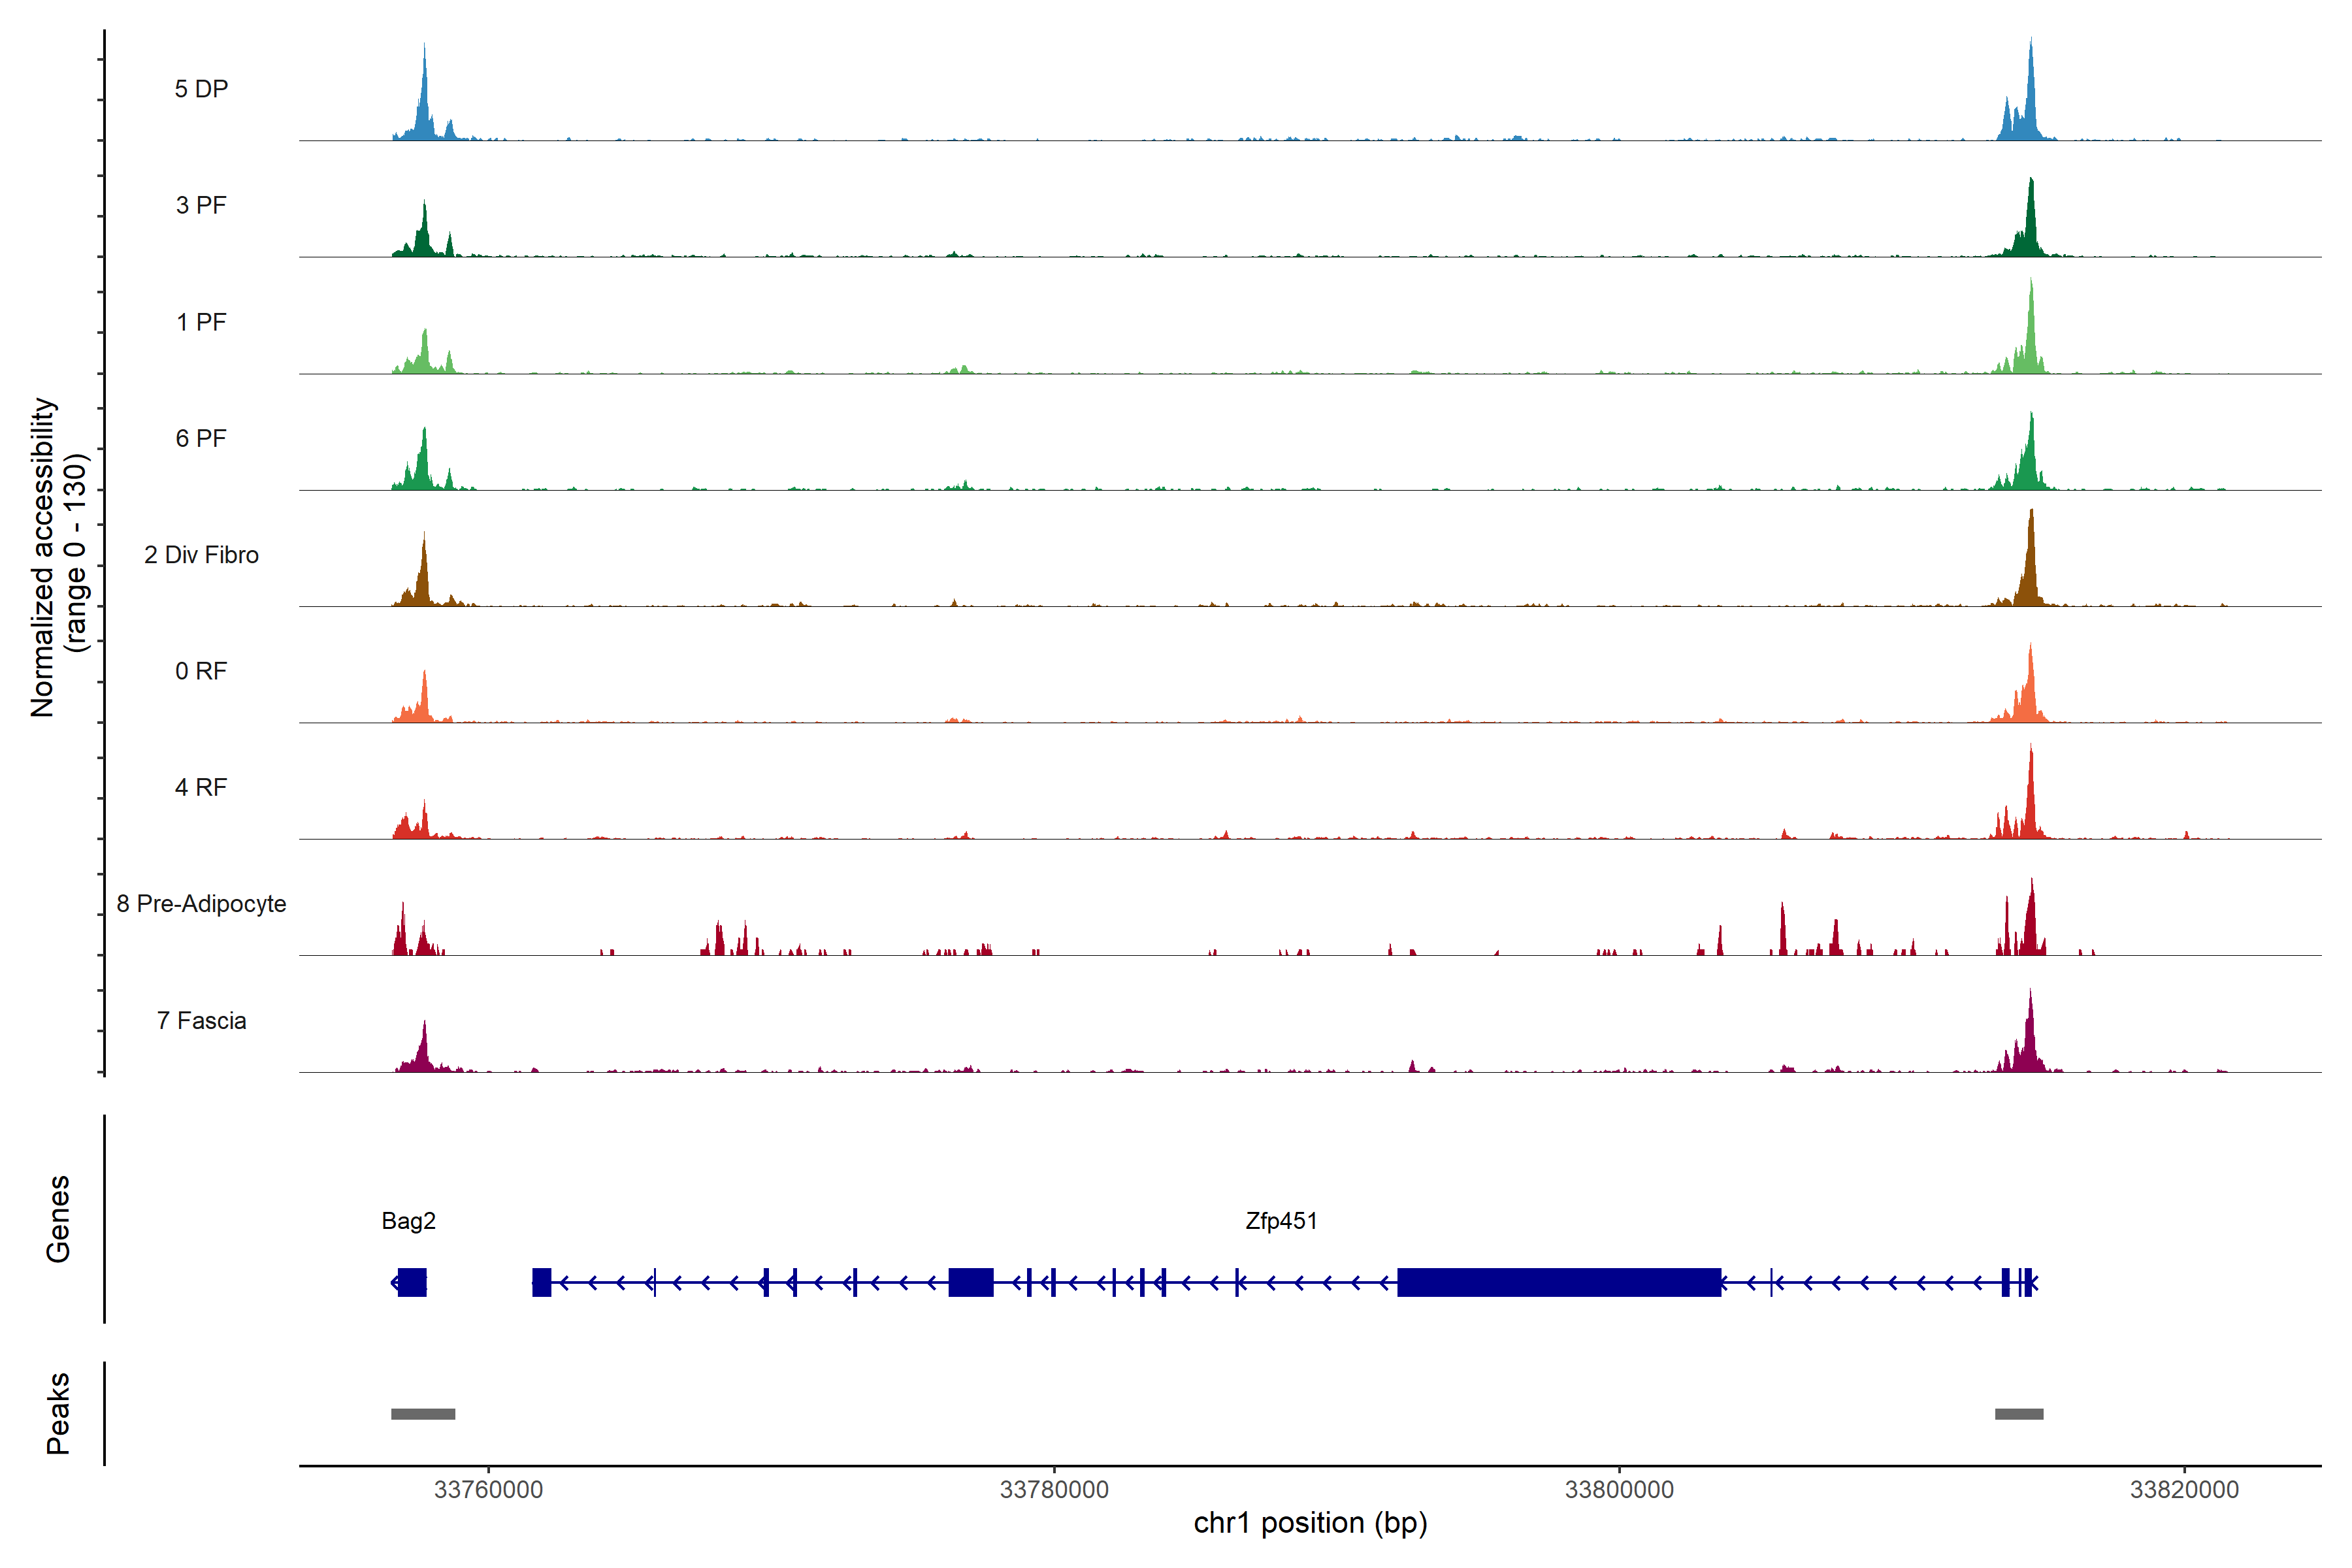Click the 33760000 axis tick label

[488, 1489]
